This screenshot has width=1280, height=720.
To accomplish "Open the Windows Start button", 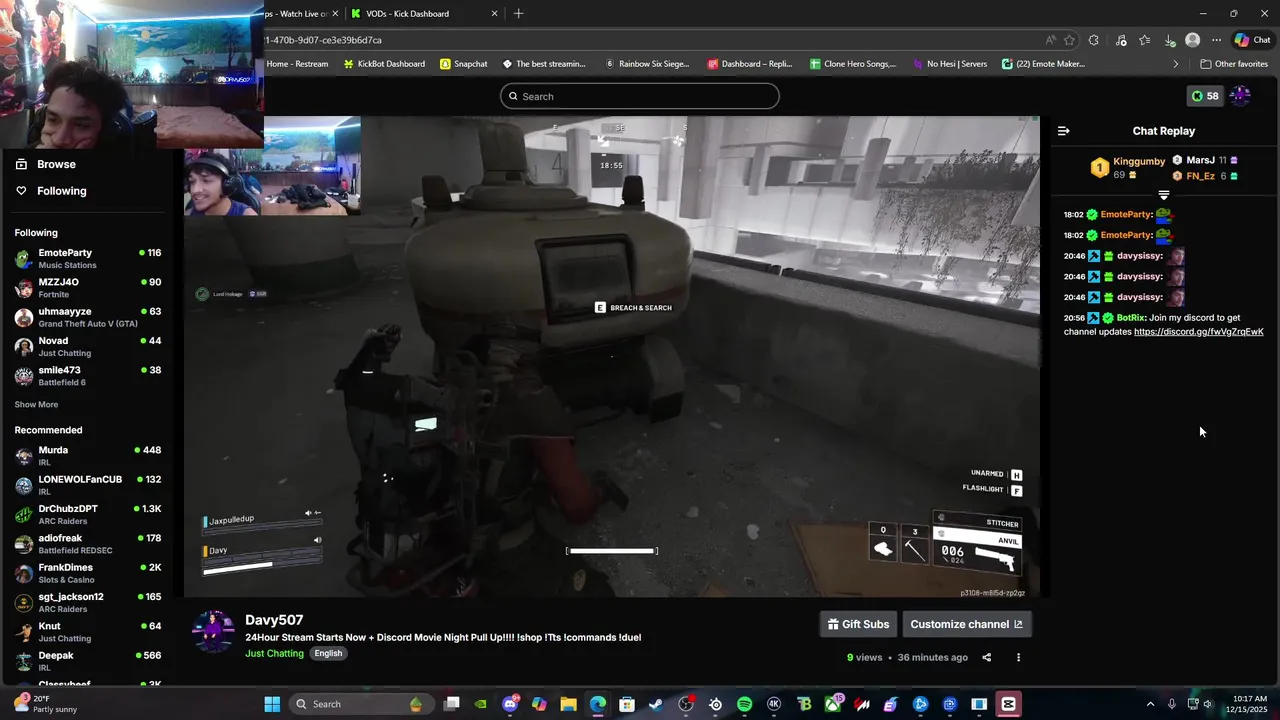I will [272, 704].
